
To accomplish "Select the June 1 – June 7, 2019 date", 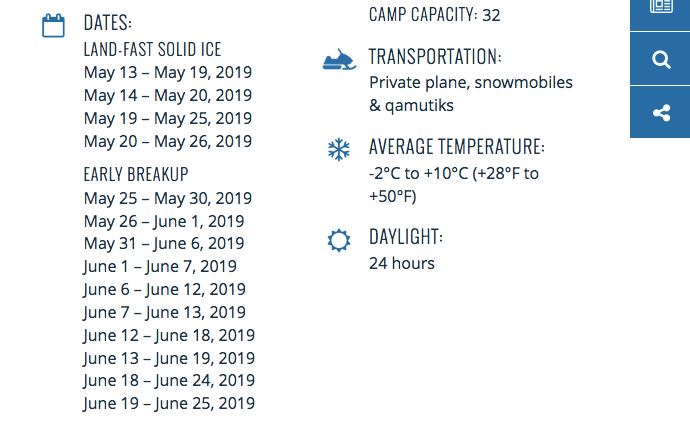I will [160, 266].
